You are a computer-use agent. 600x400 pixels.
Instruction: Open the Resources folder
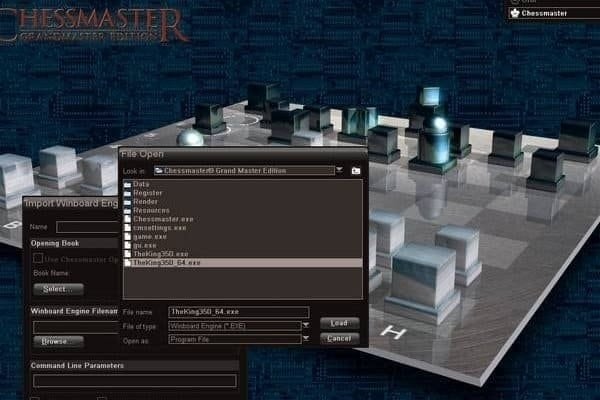[150, 211]
